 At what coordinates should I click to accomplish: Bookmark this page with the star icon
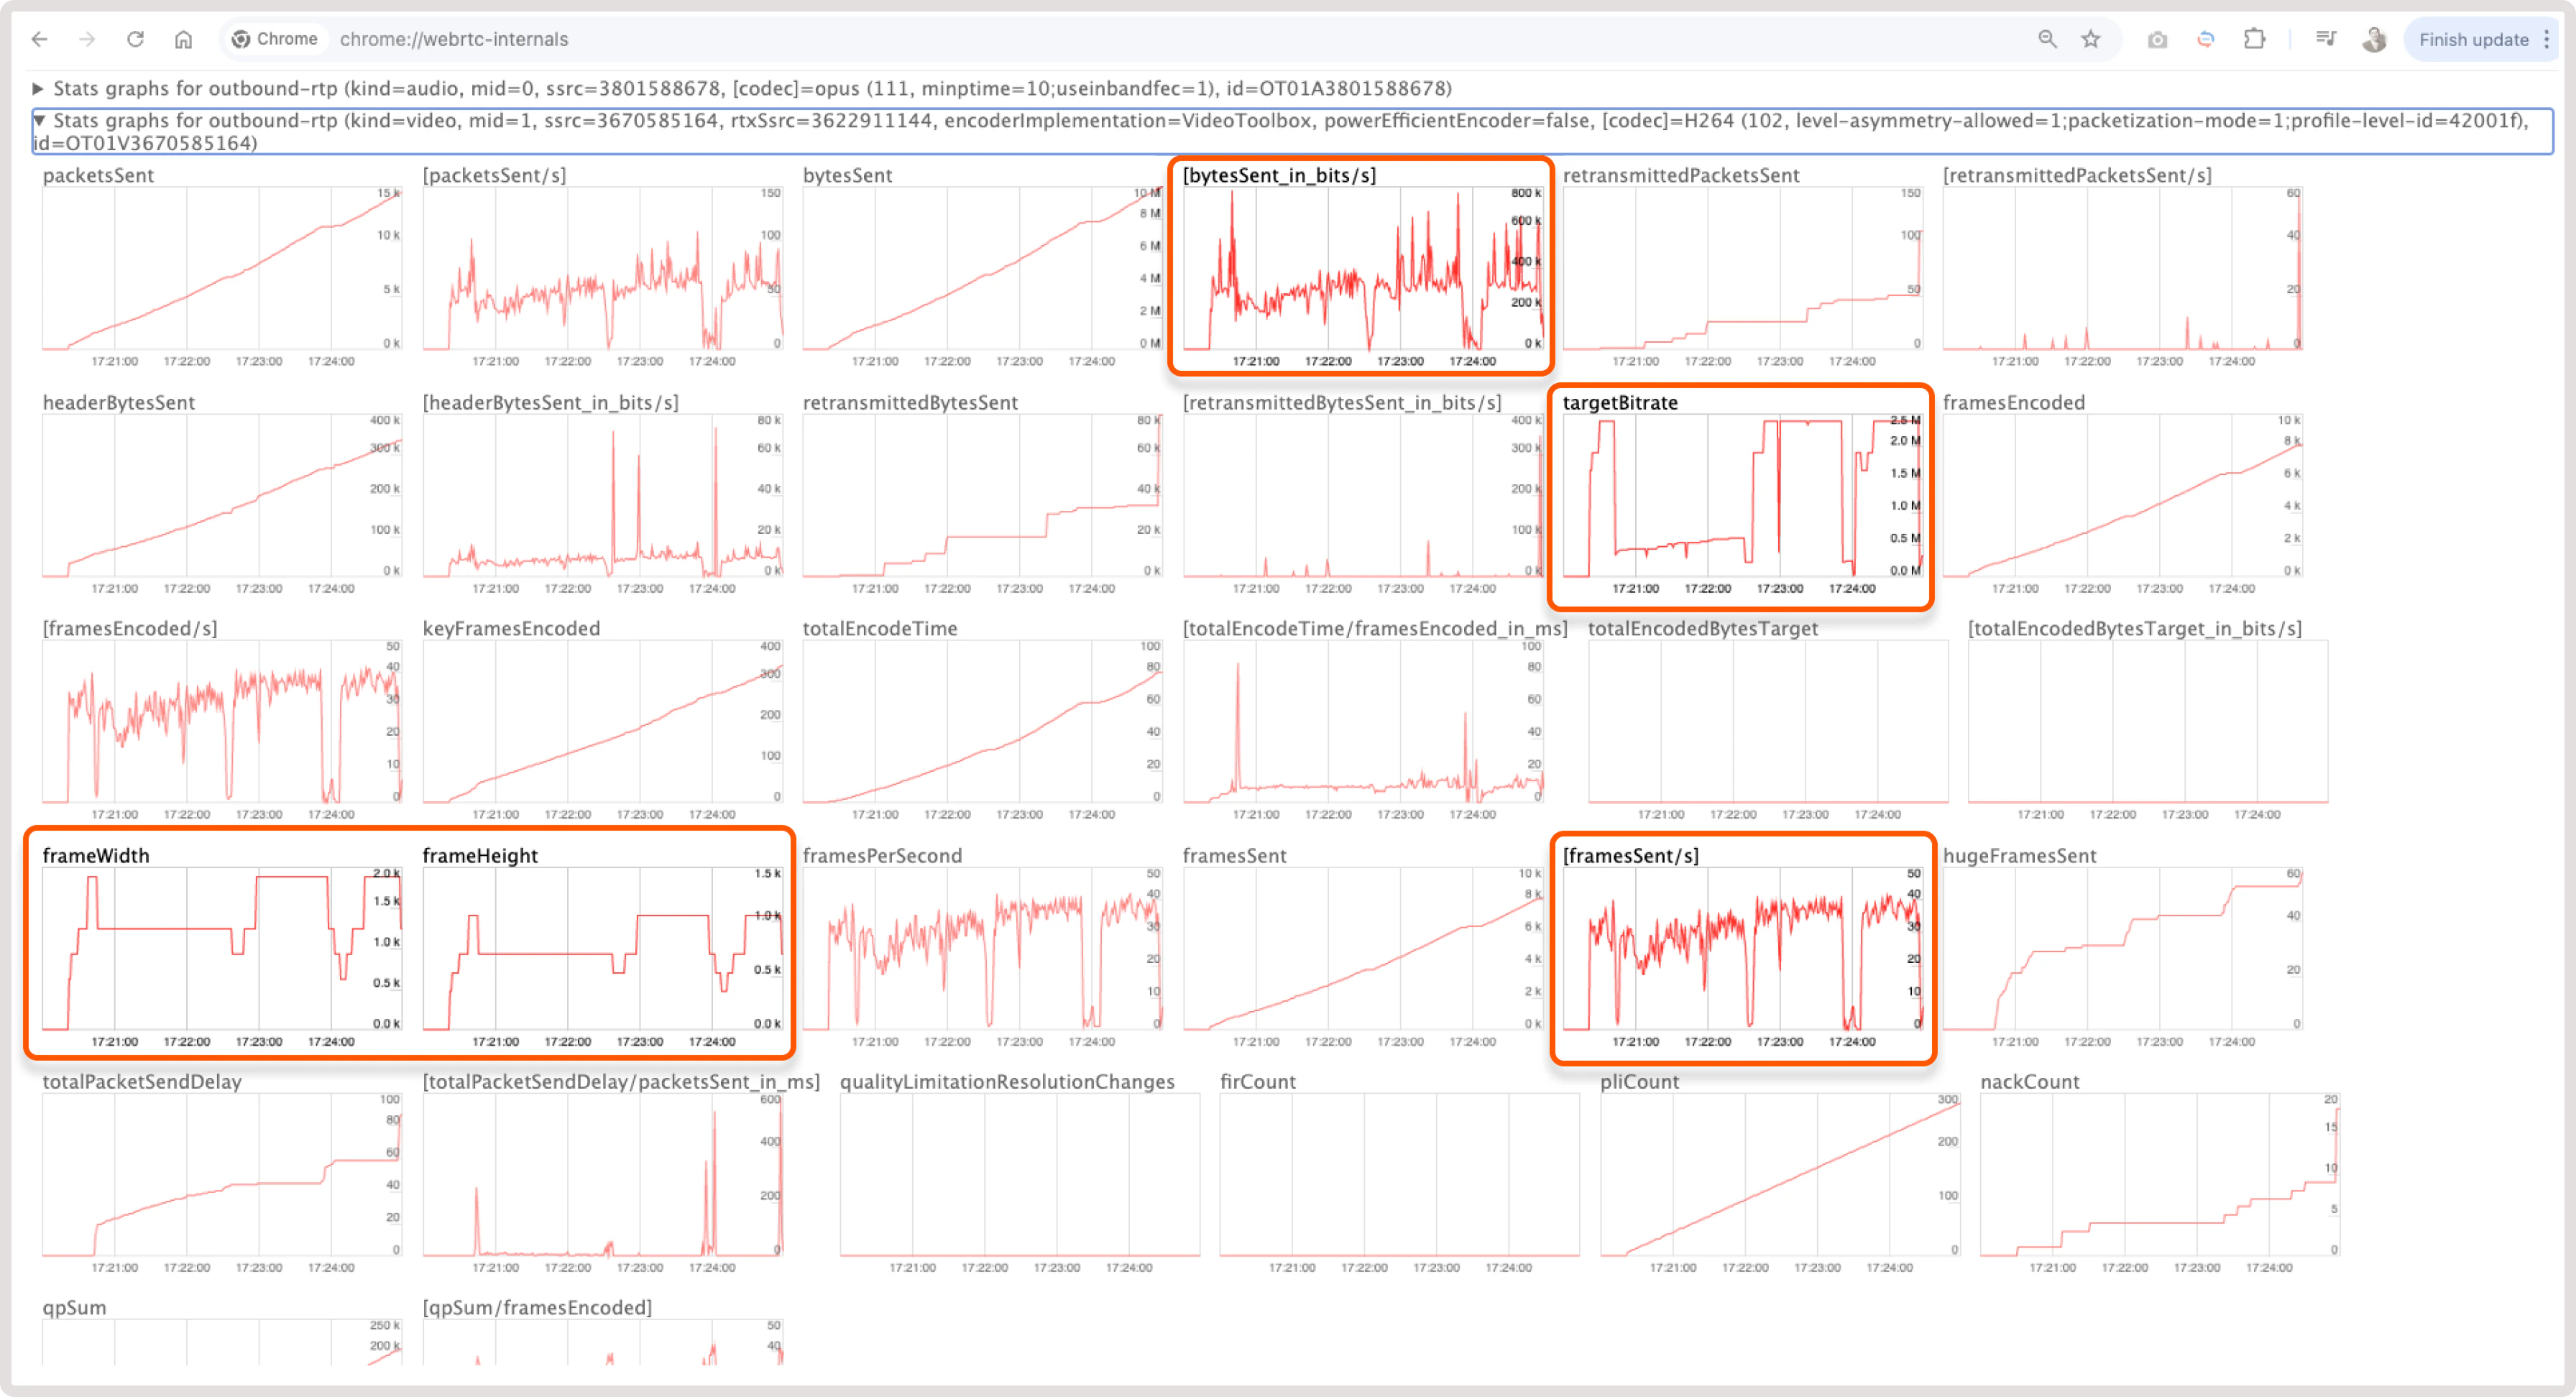tap(2090, 39)
